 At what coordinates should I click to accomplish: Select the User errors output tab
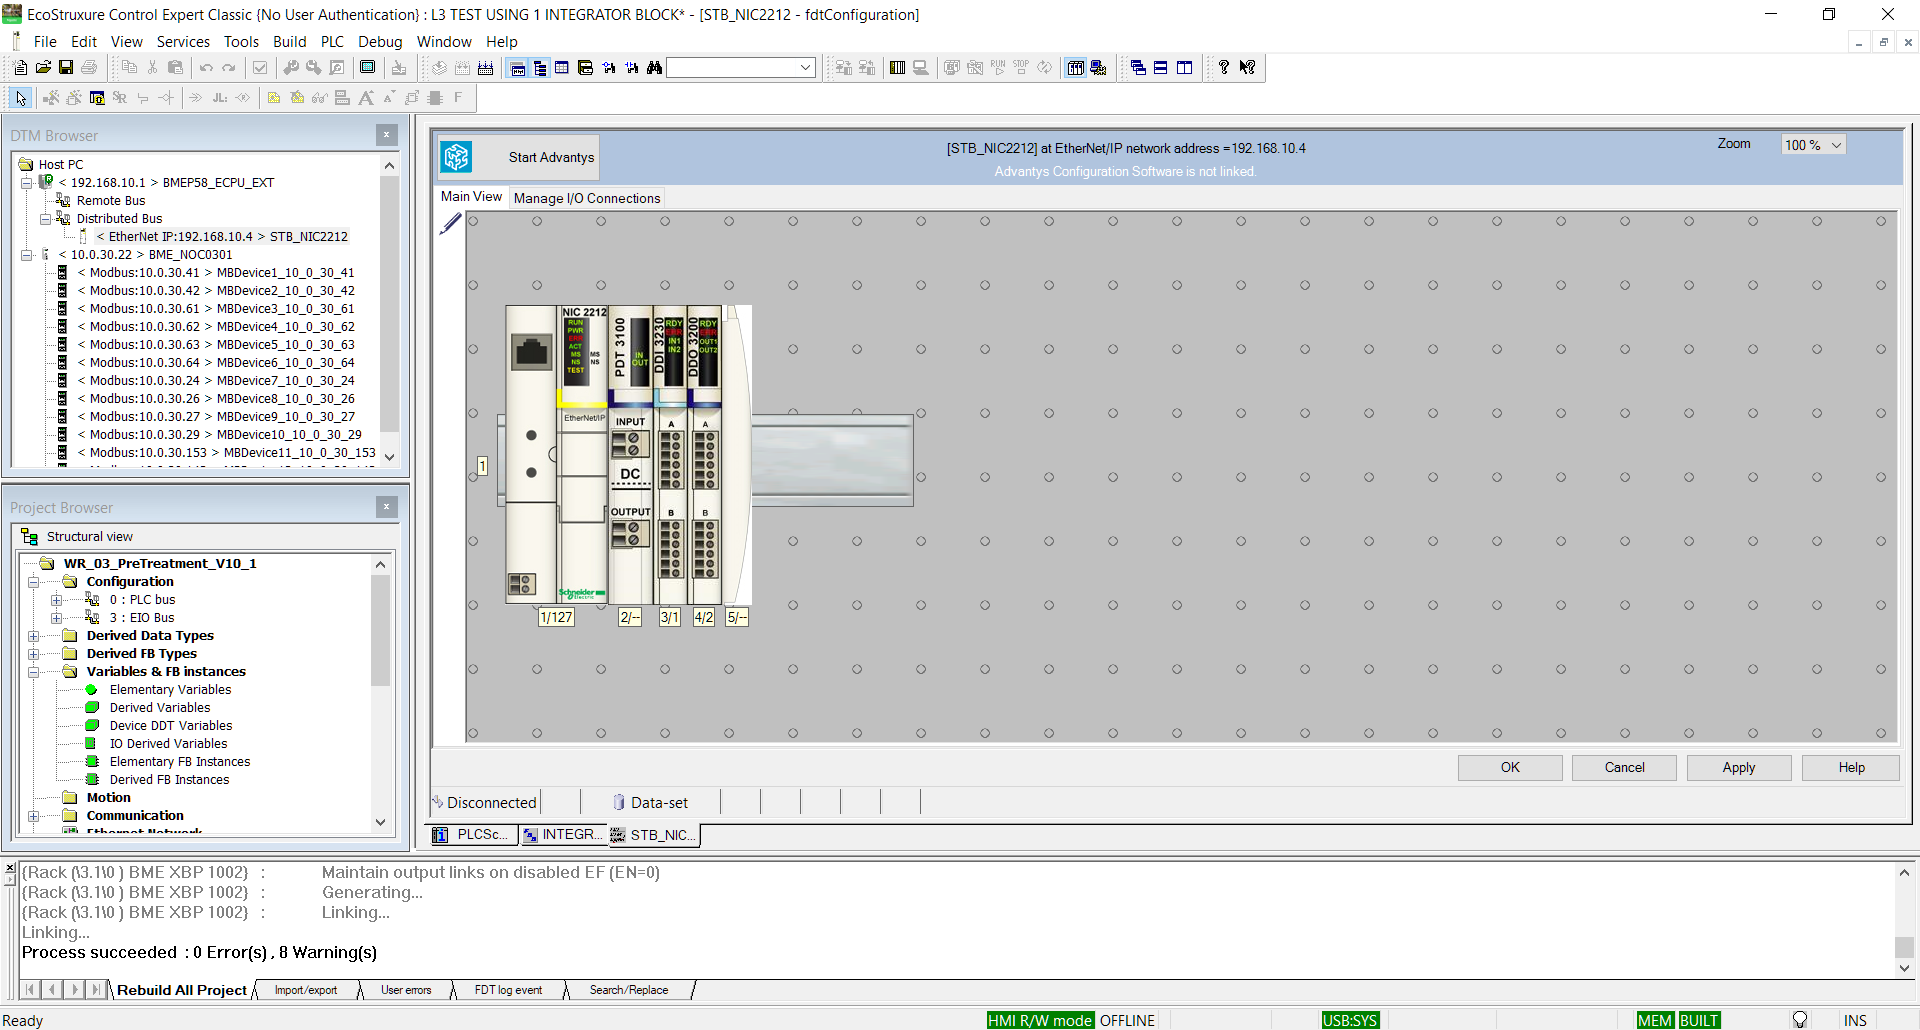pos(406,990)
